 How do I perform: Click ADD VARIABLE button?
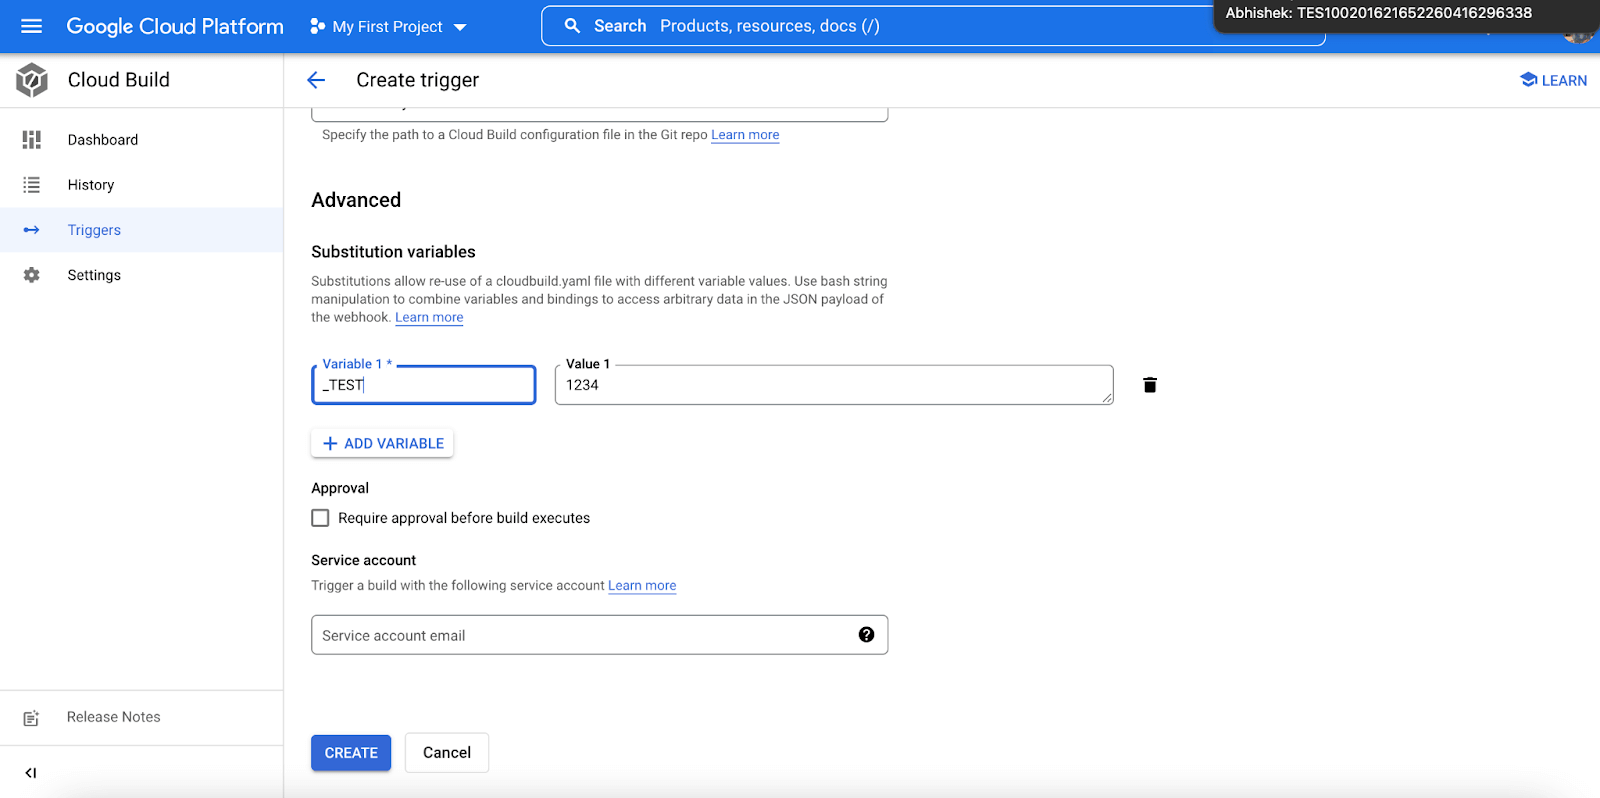(x=382, y=443)
